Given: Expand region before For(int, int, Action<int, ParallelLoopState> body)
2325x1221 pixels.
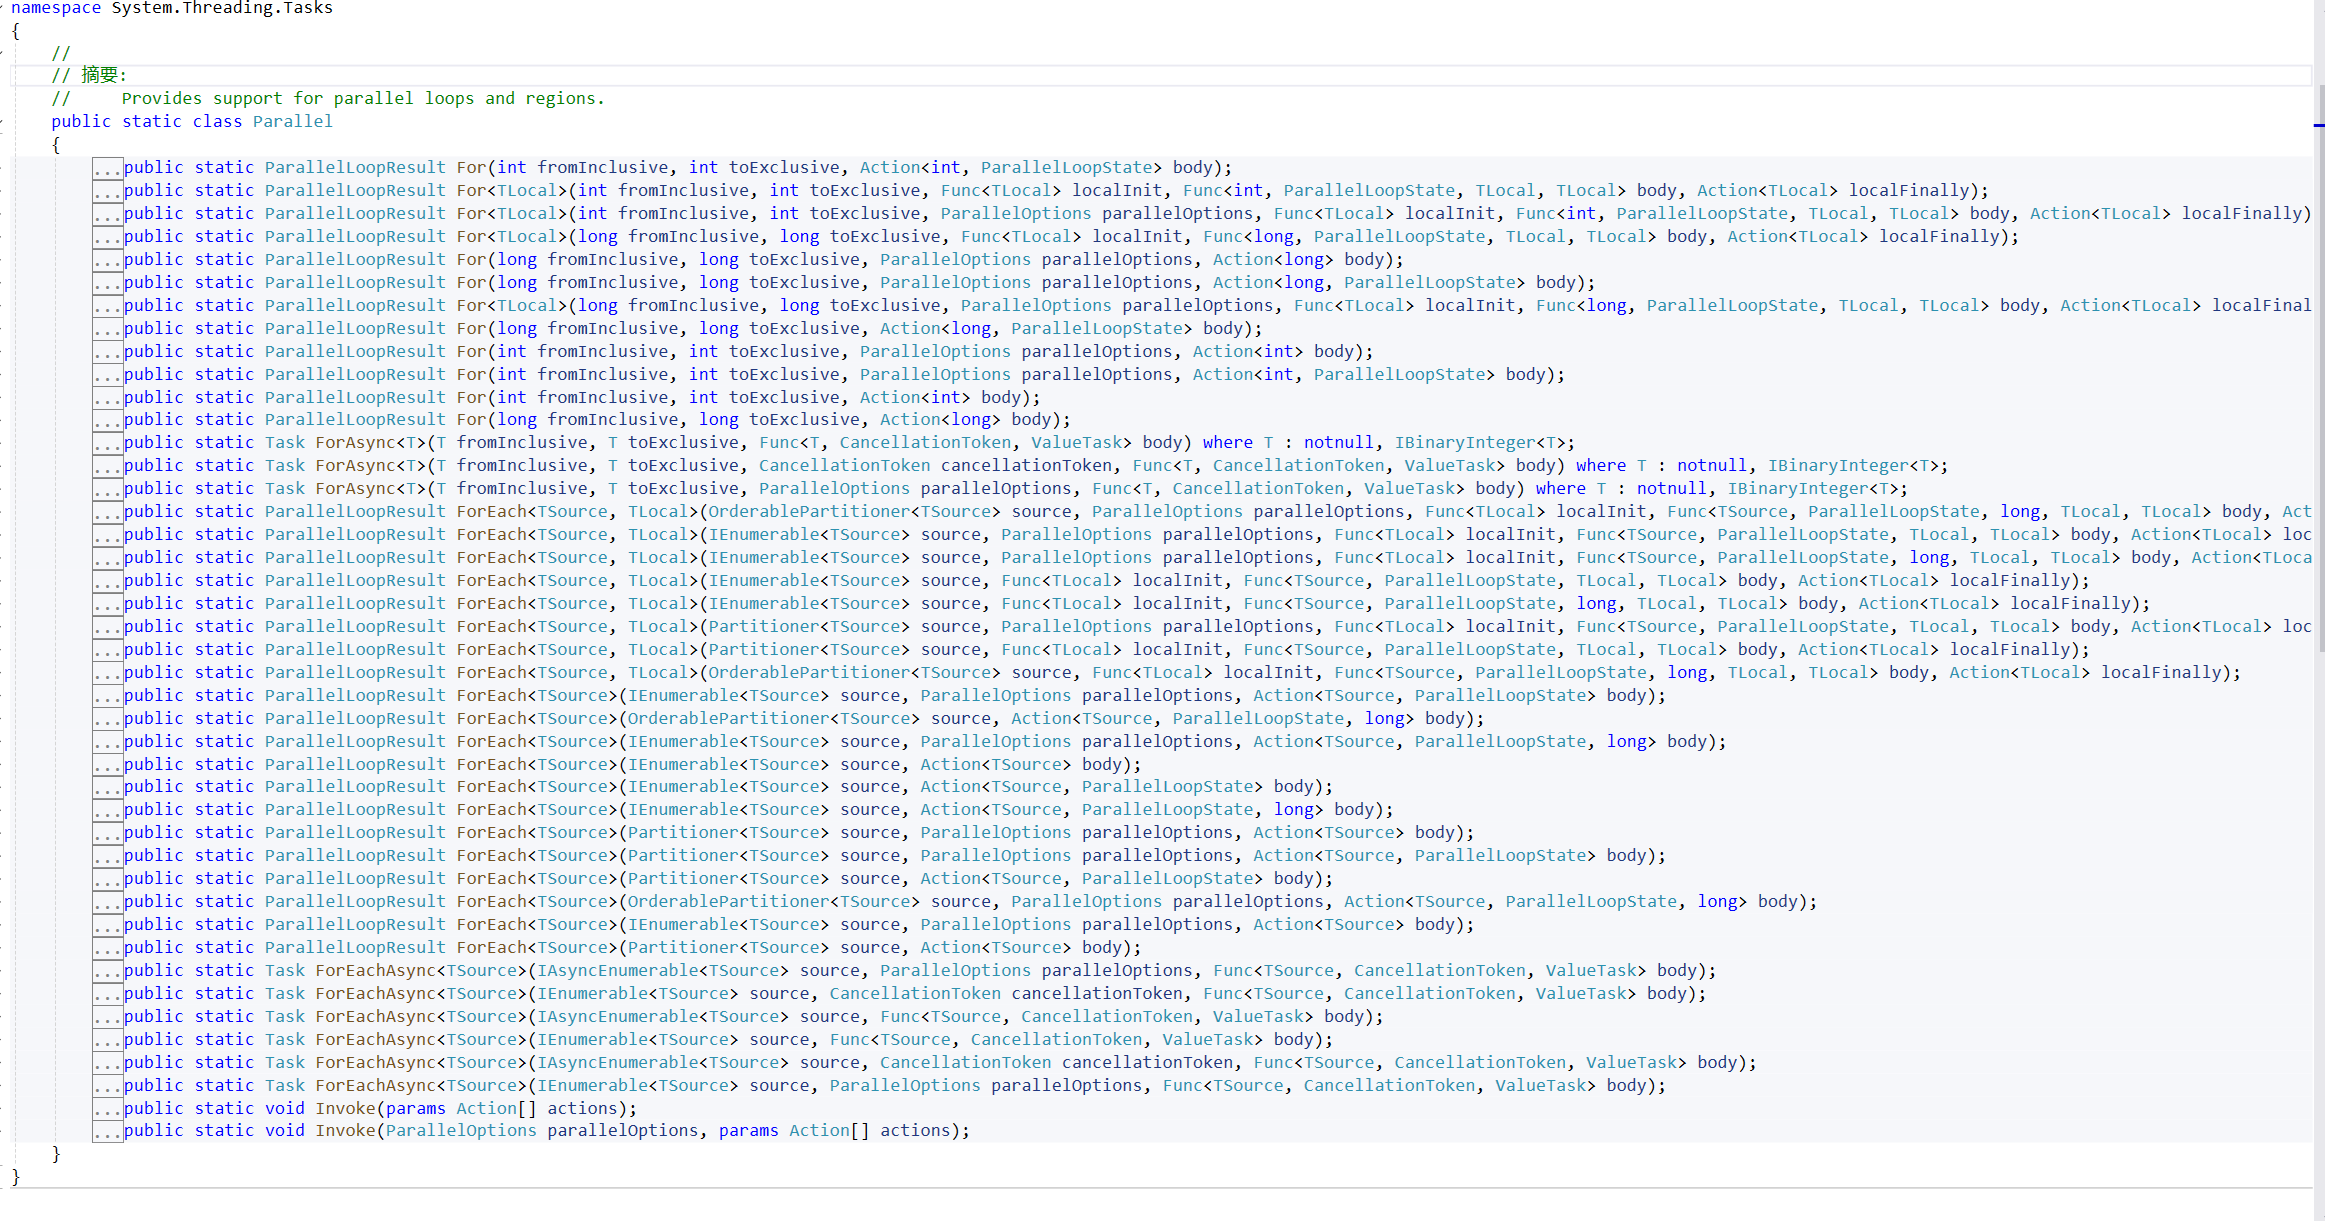Looking at the screenshot, I should (108, 168).
